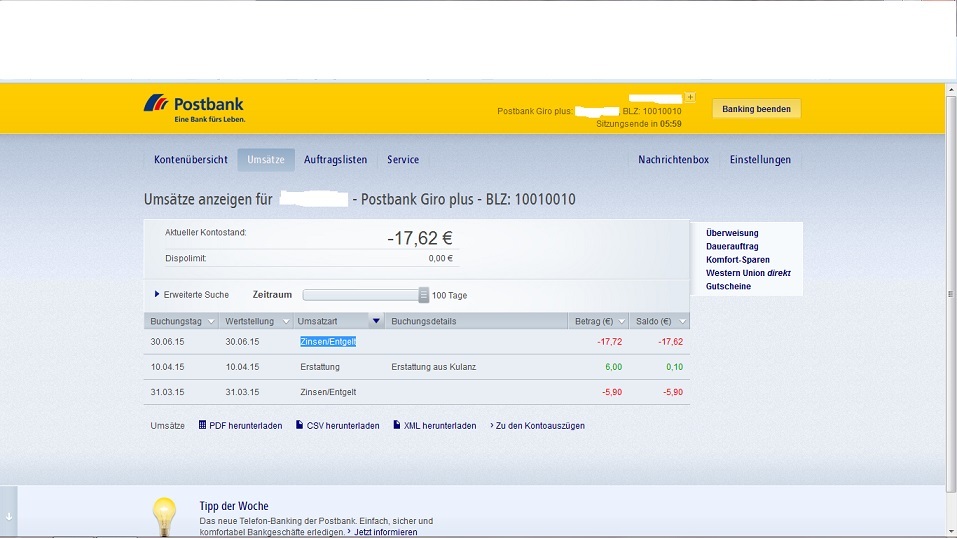Click the page vertical scrollbar
This screenshot has height=538, width=957.
[x=951, y=293]
